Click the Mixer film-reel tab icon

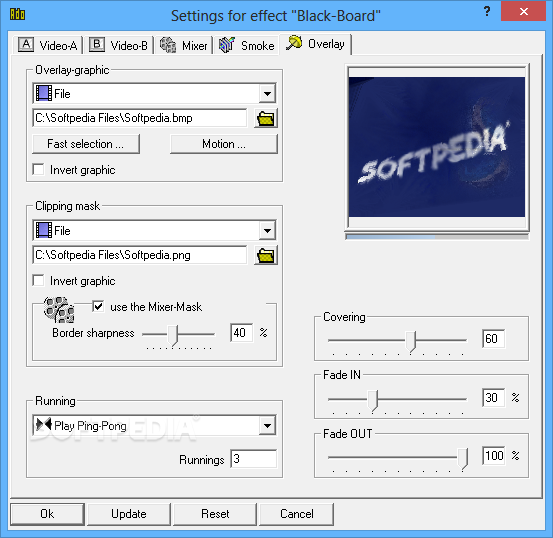point(168,45)
